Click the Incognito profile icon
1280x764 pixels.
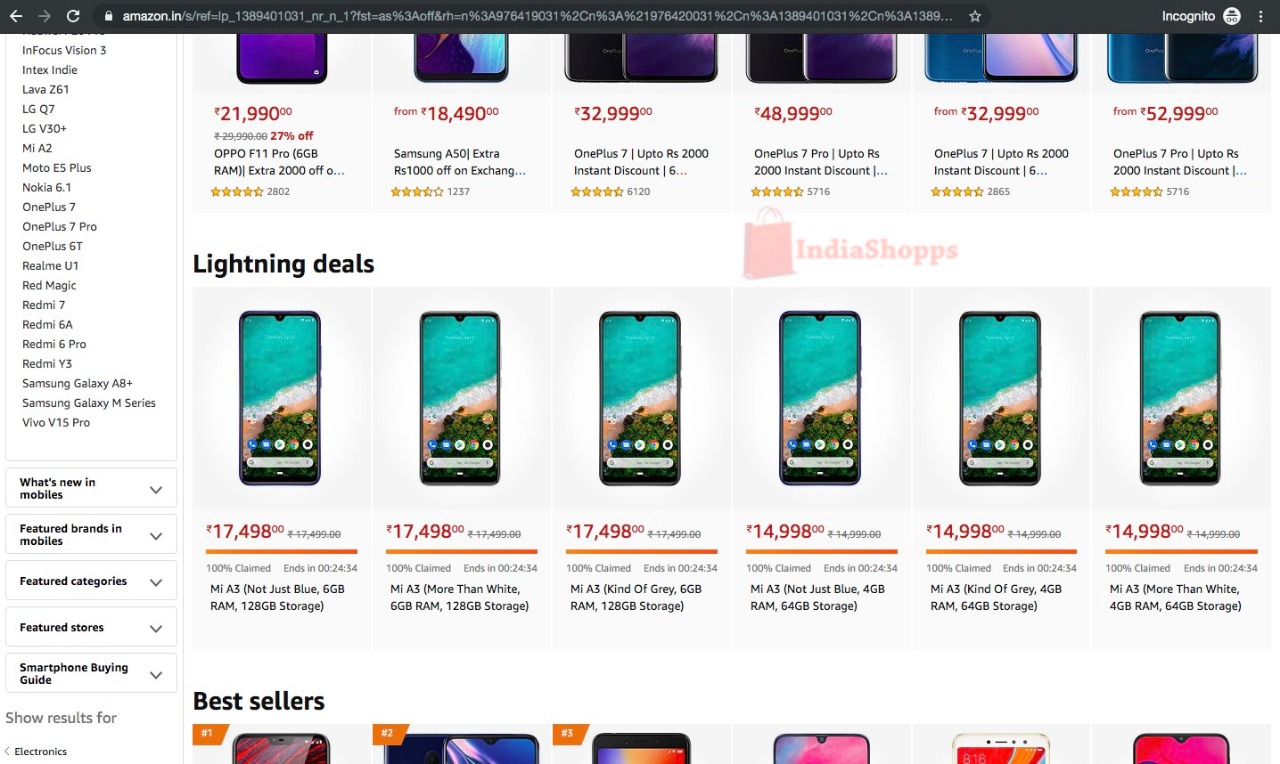click(x=1232, y=16)
